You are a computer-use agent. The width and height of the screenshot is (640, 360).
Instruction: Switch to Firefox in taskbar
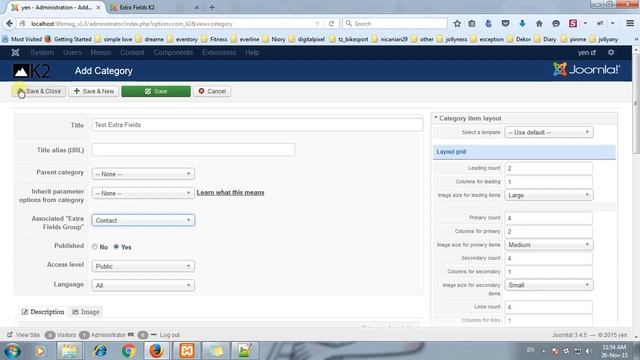tap(156, 351)
